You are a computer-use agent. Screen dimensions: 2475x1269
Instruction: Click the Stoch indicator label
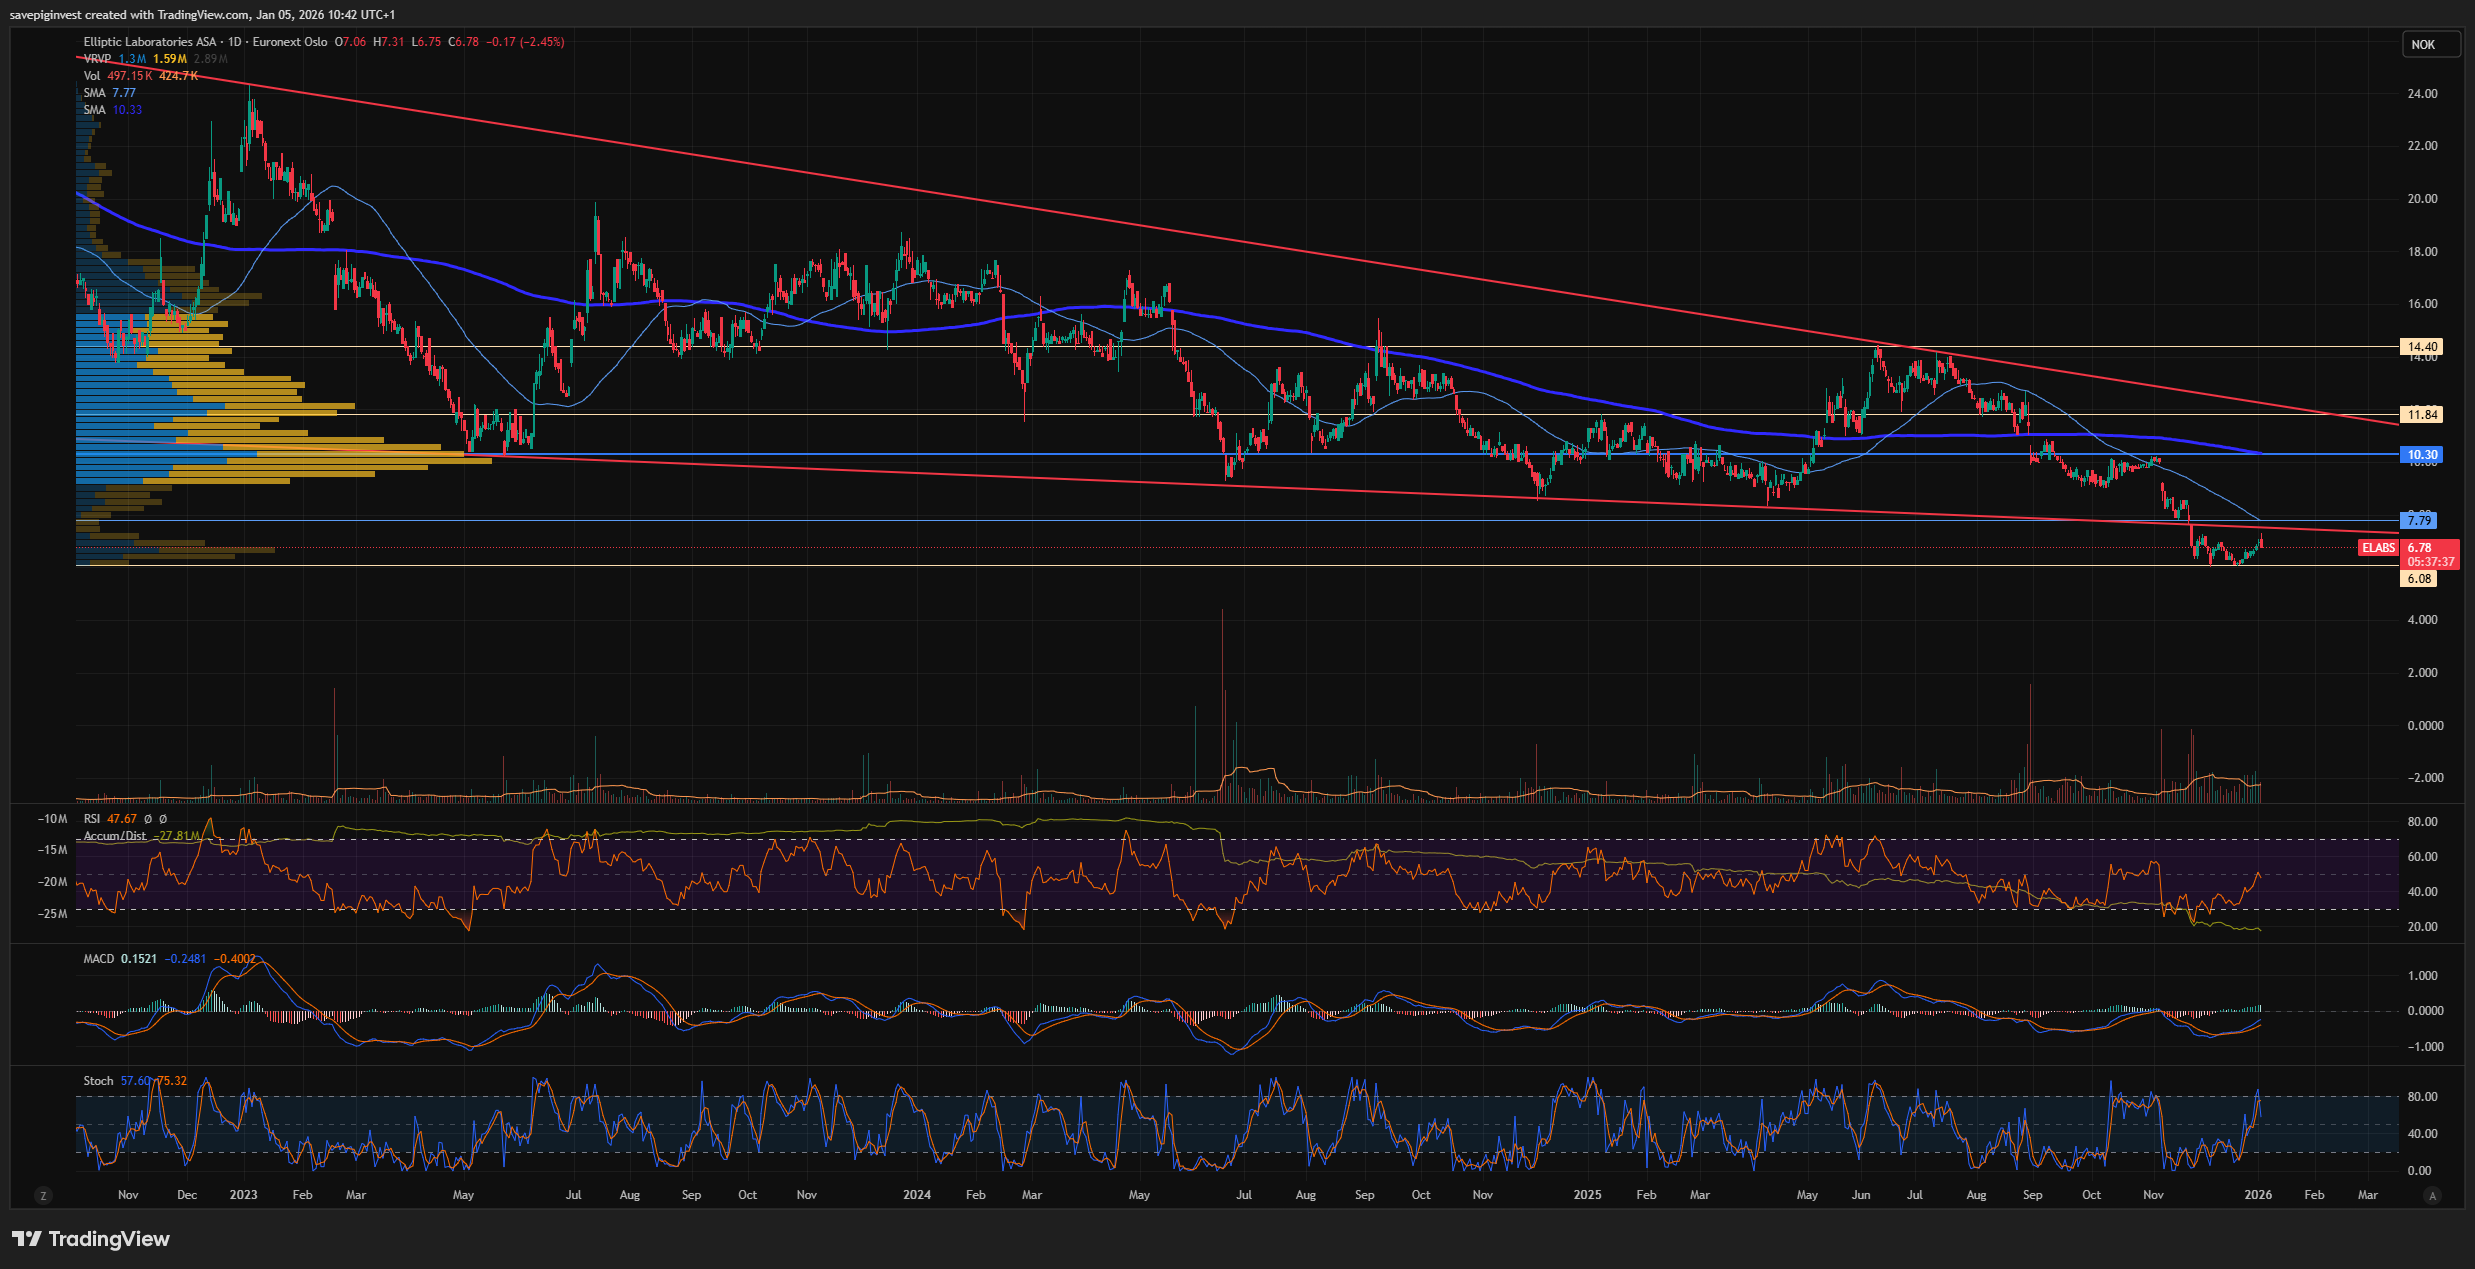[x=98, y=1080]
